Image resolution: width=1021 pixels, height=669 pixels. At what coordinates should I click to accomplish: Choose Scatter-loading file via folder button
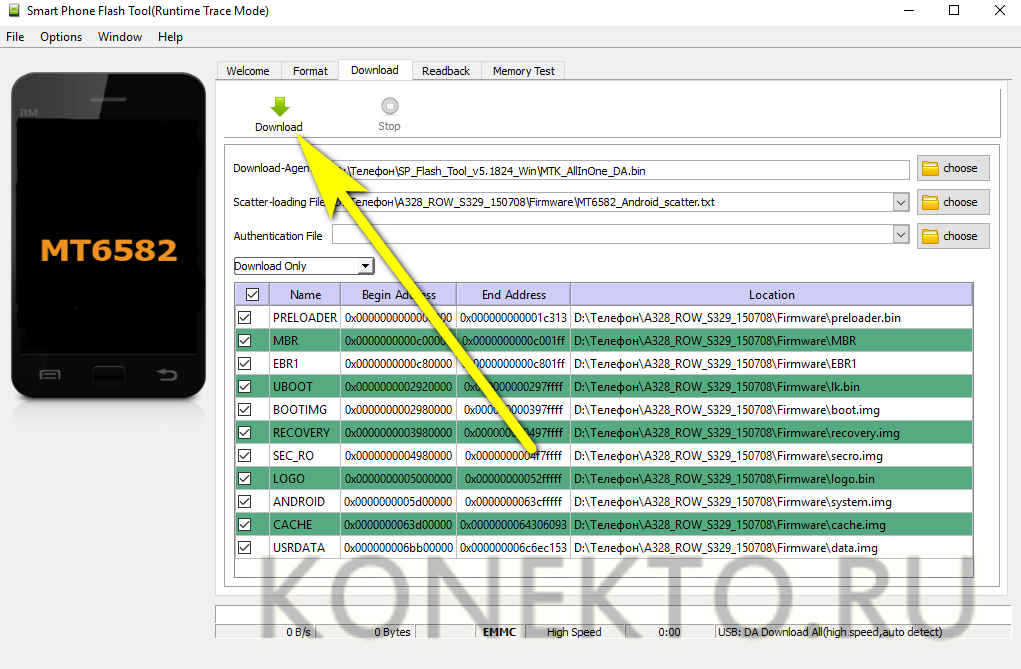click(953, 202)
